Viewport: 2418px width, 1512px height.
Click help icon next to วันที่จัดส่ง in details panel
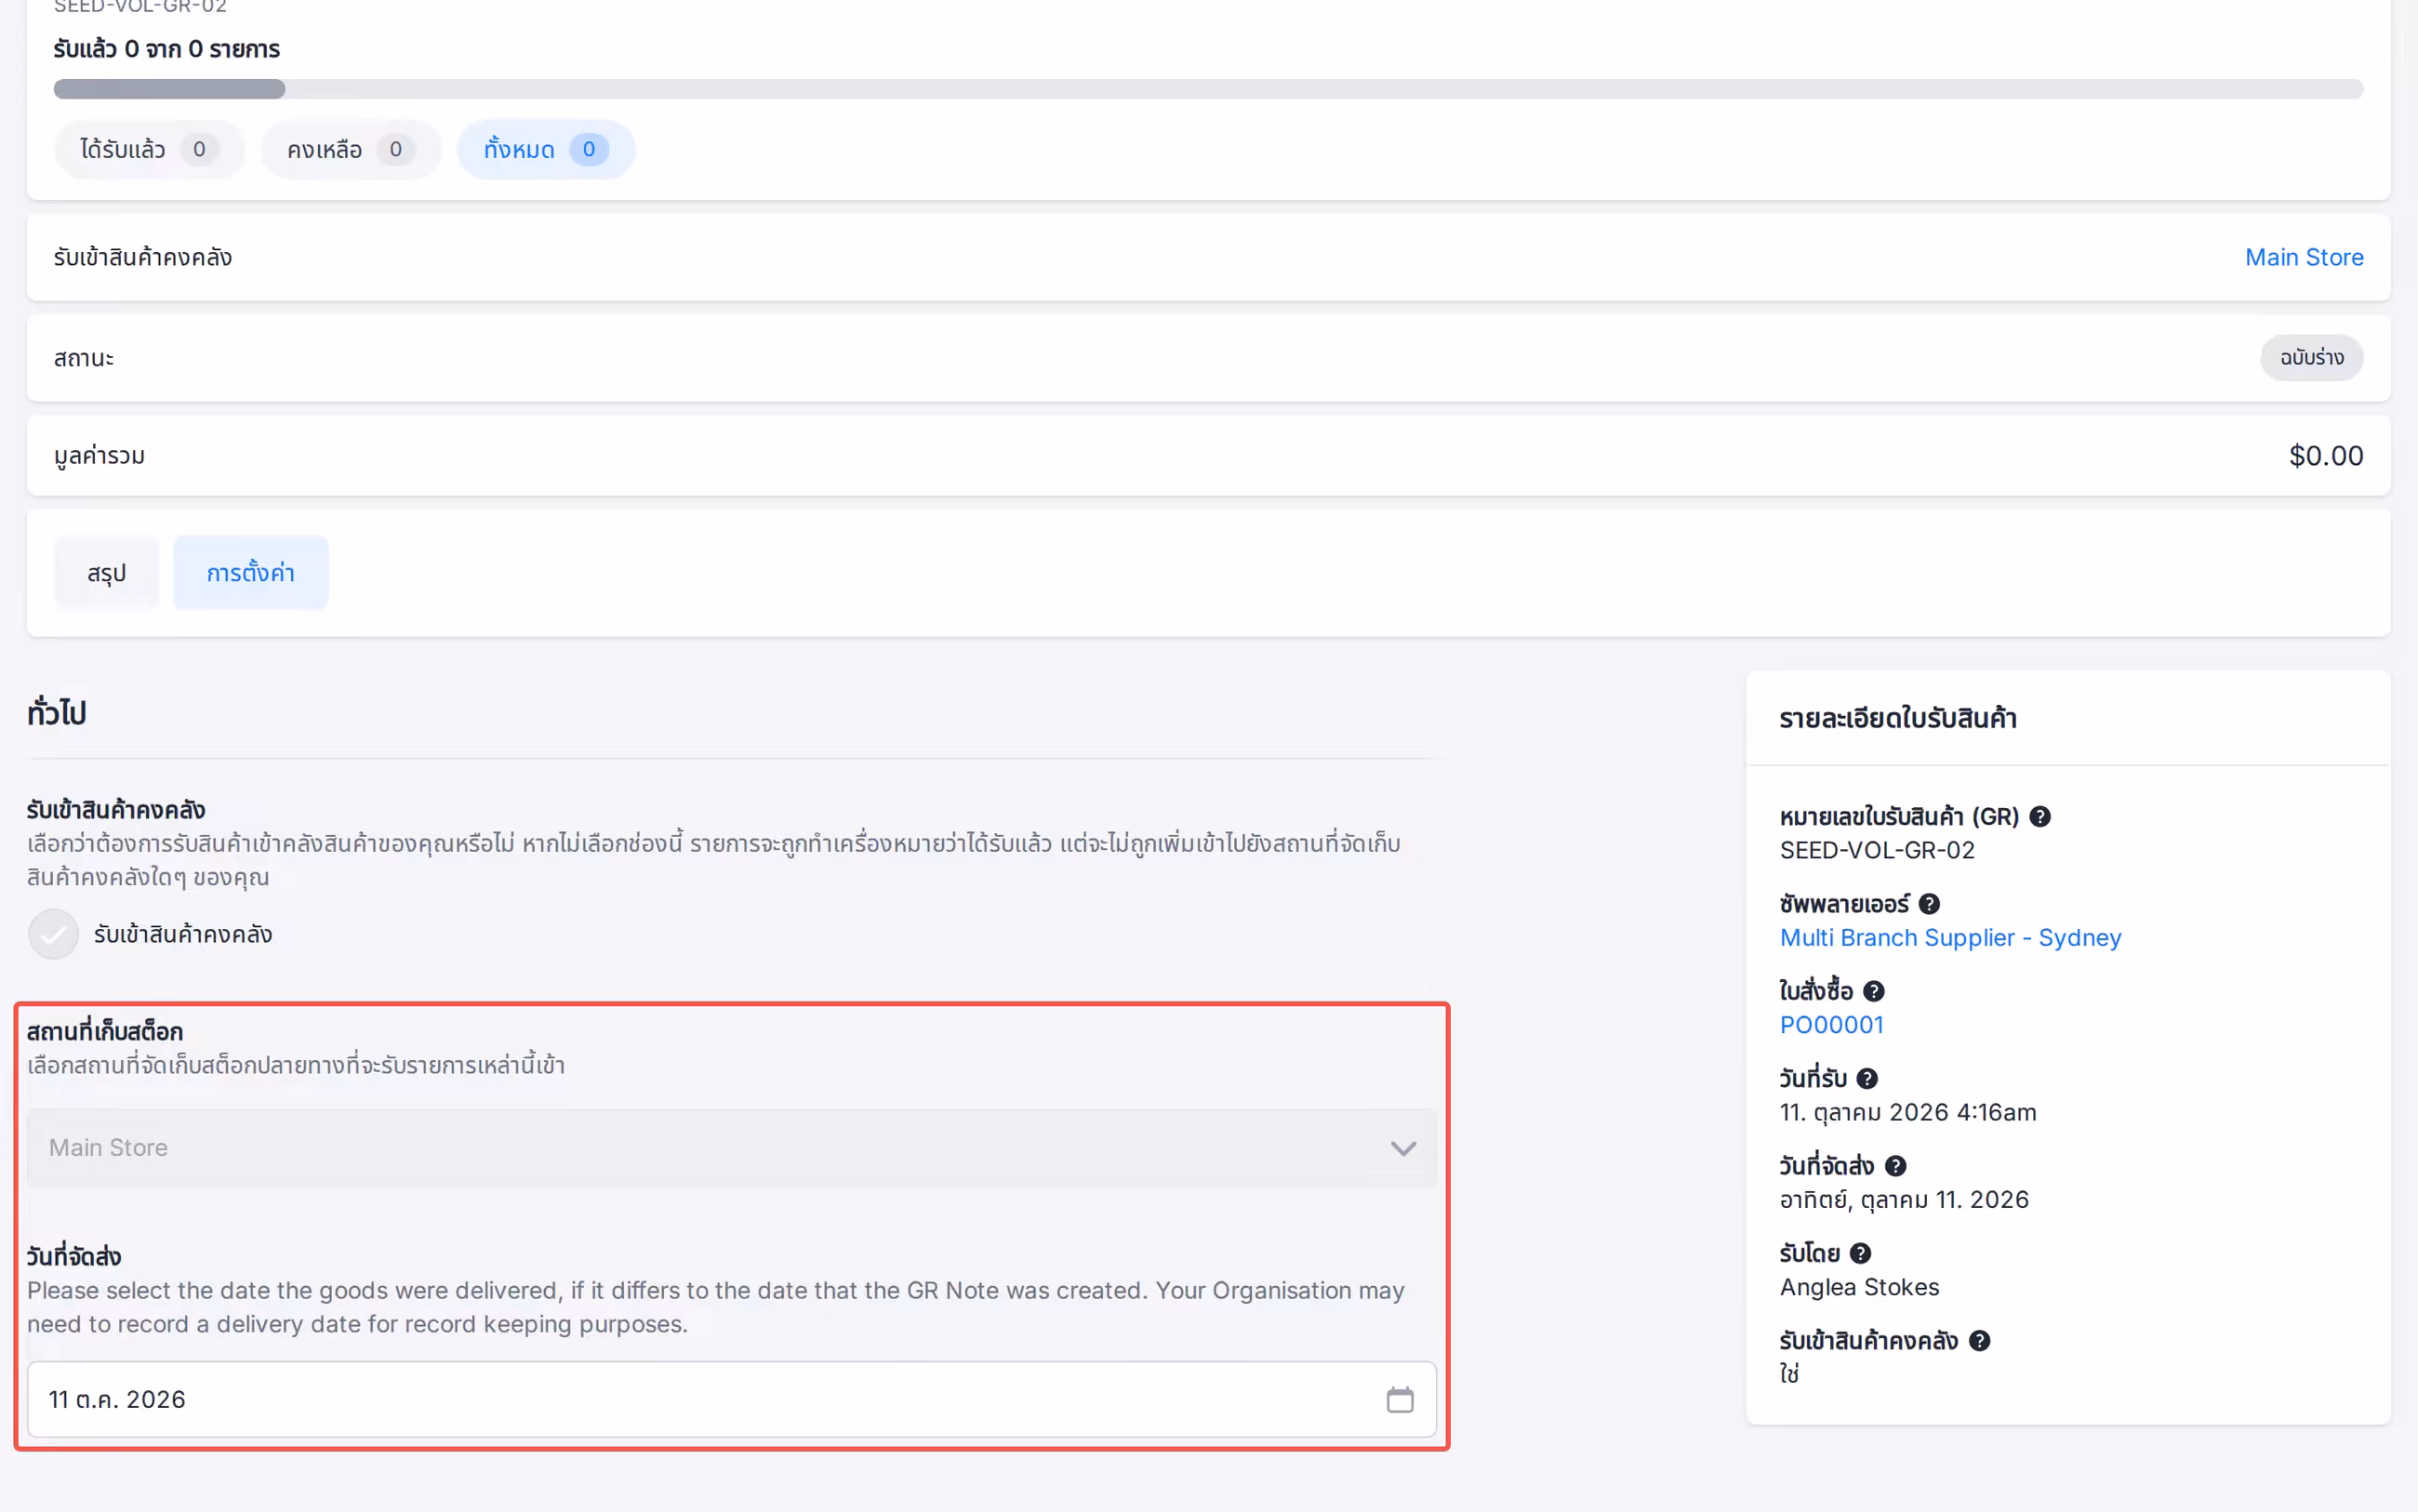tap(1895, 1166)
